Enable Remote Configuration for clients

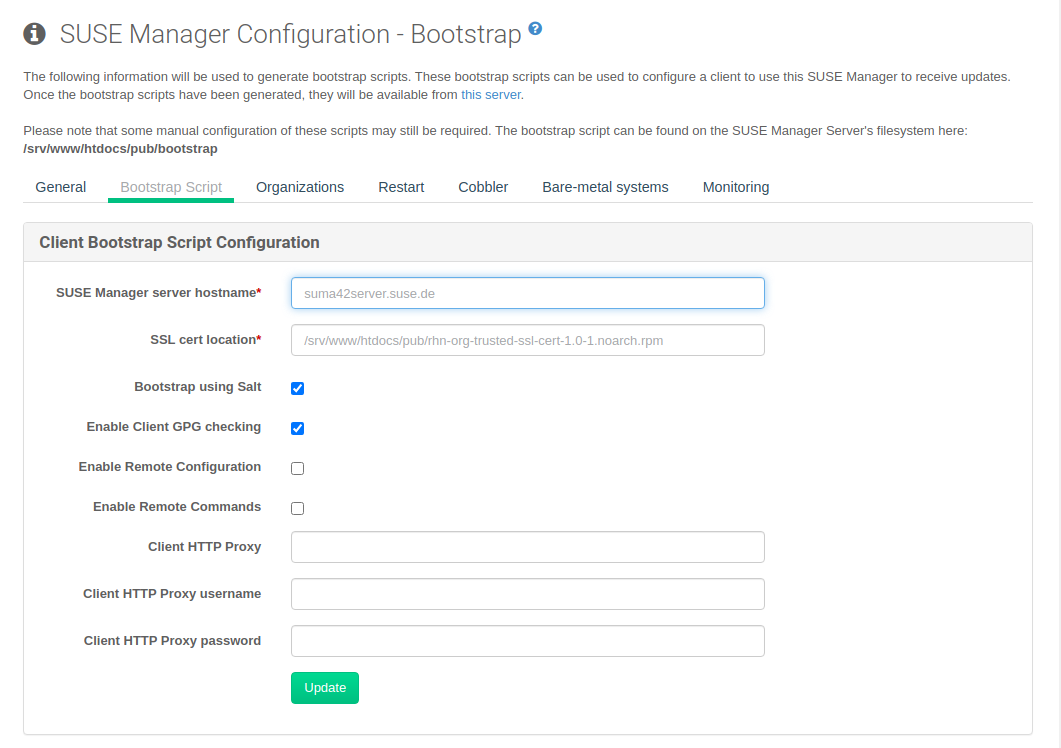point(297,468)
